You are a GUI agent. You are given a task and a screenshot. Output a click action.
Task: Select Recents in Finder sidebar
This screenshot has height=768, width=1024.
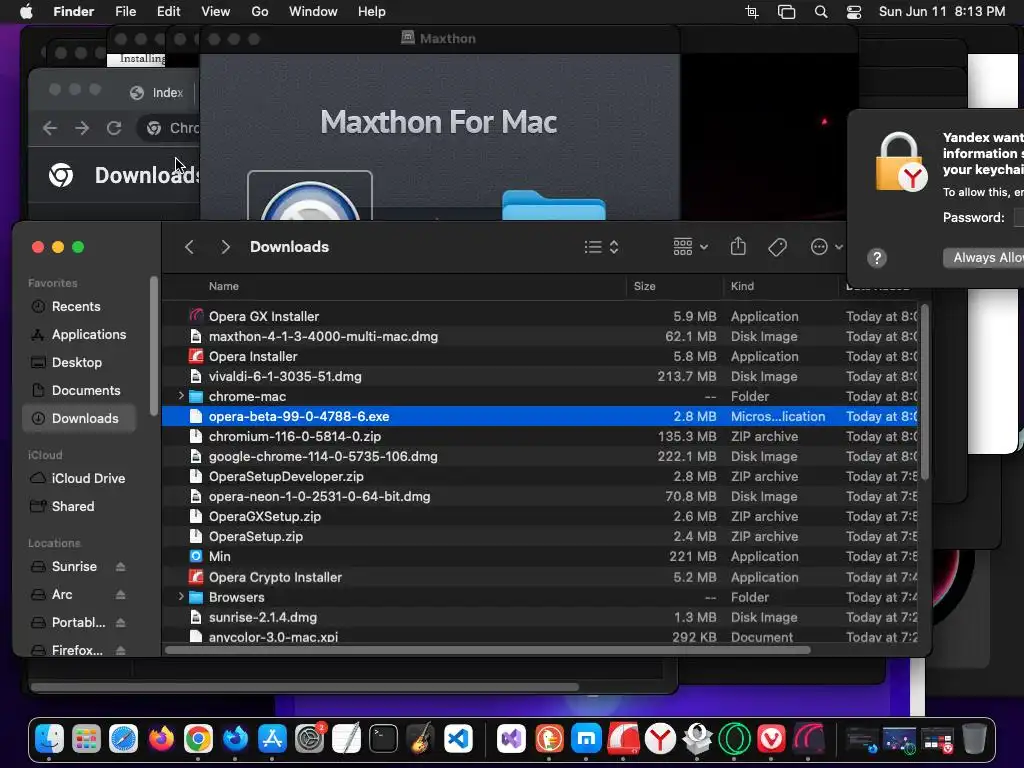coord(78,306)
